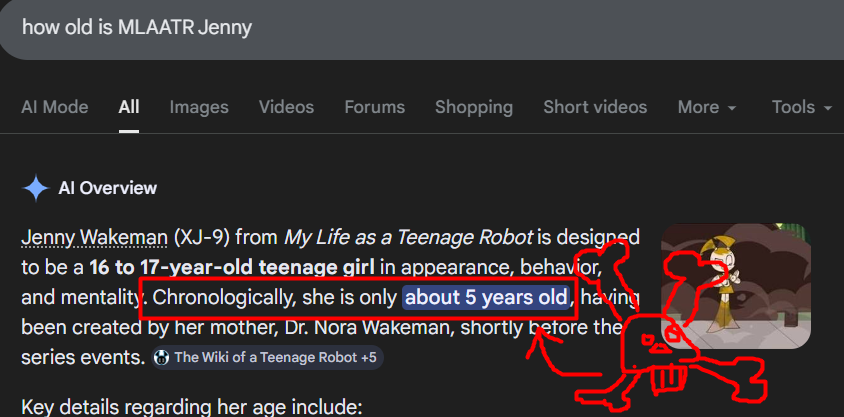Switch to the AI Mode tab
This screenshot has height=417, width=844.
coord(55,107)
